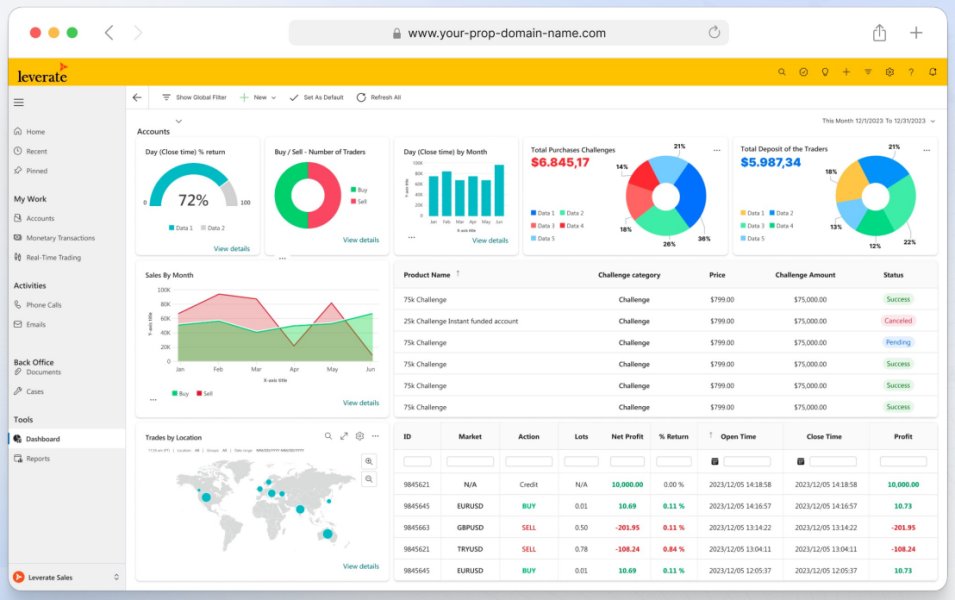
Task: Expand the New dropdown in toolbar
Action: point(273,98)
